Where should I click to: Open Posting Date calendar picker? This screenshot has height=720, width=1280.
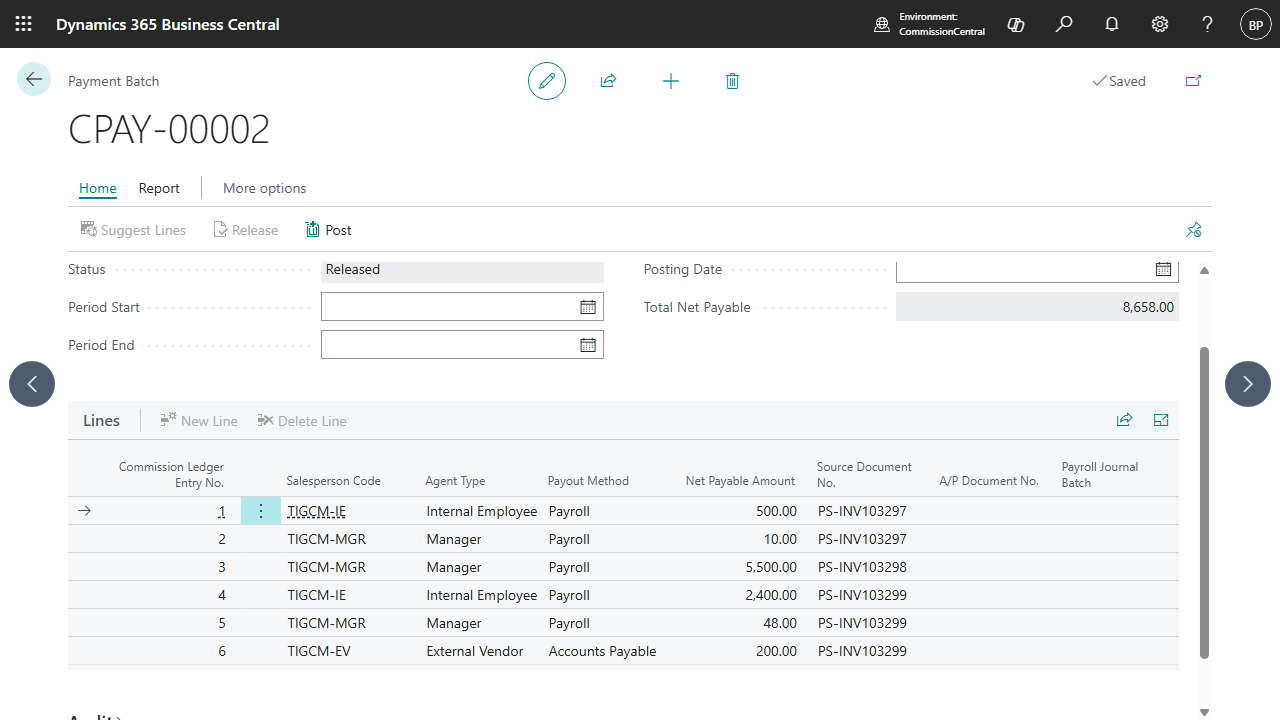(1163, 269)
